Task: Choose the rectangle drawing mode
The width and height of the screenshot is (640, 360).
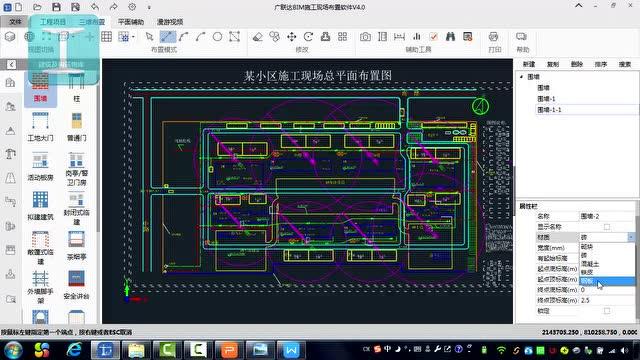Action: tap(234, 37)
